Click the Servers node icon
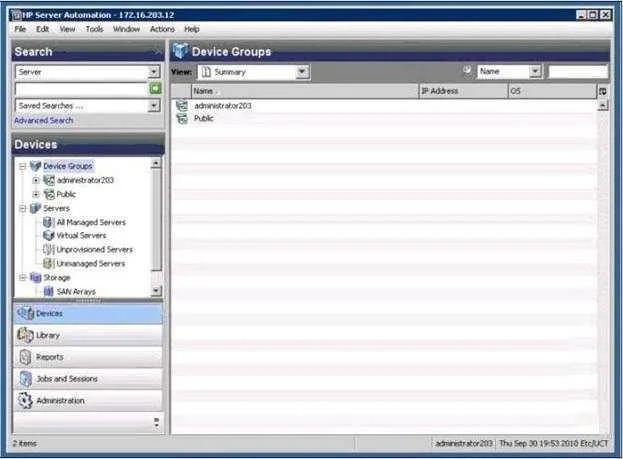The width and height of the screenshot is (623, 459). [35, 208]
